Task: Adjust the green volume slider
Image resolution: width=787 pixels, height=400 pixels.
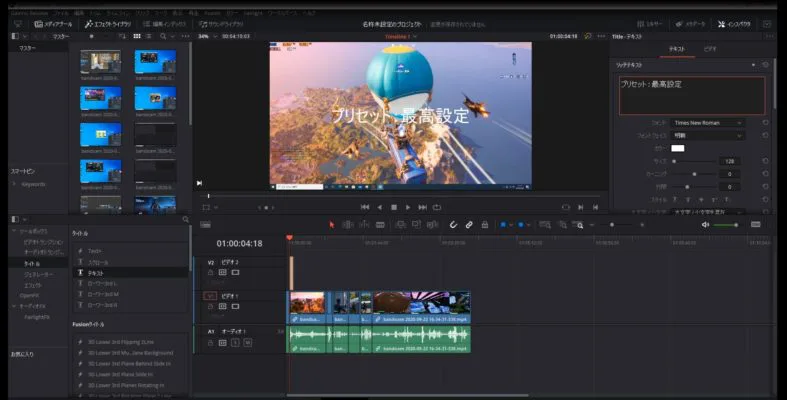Action: 726,225
